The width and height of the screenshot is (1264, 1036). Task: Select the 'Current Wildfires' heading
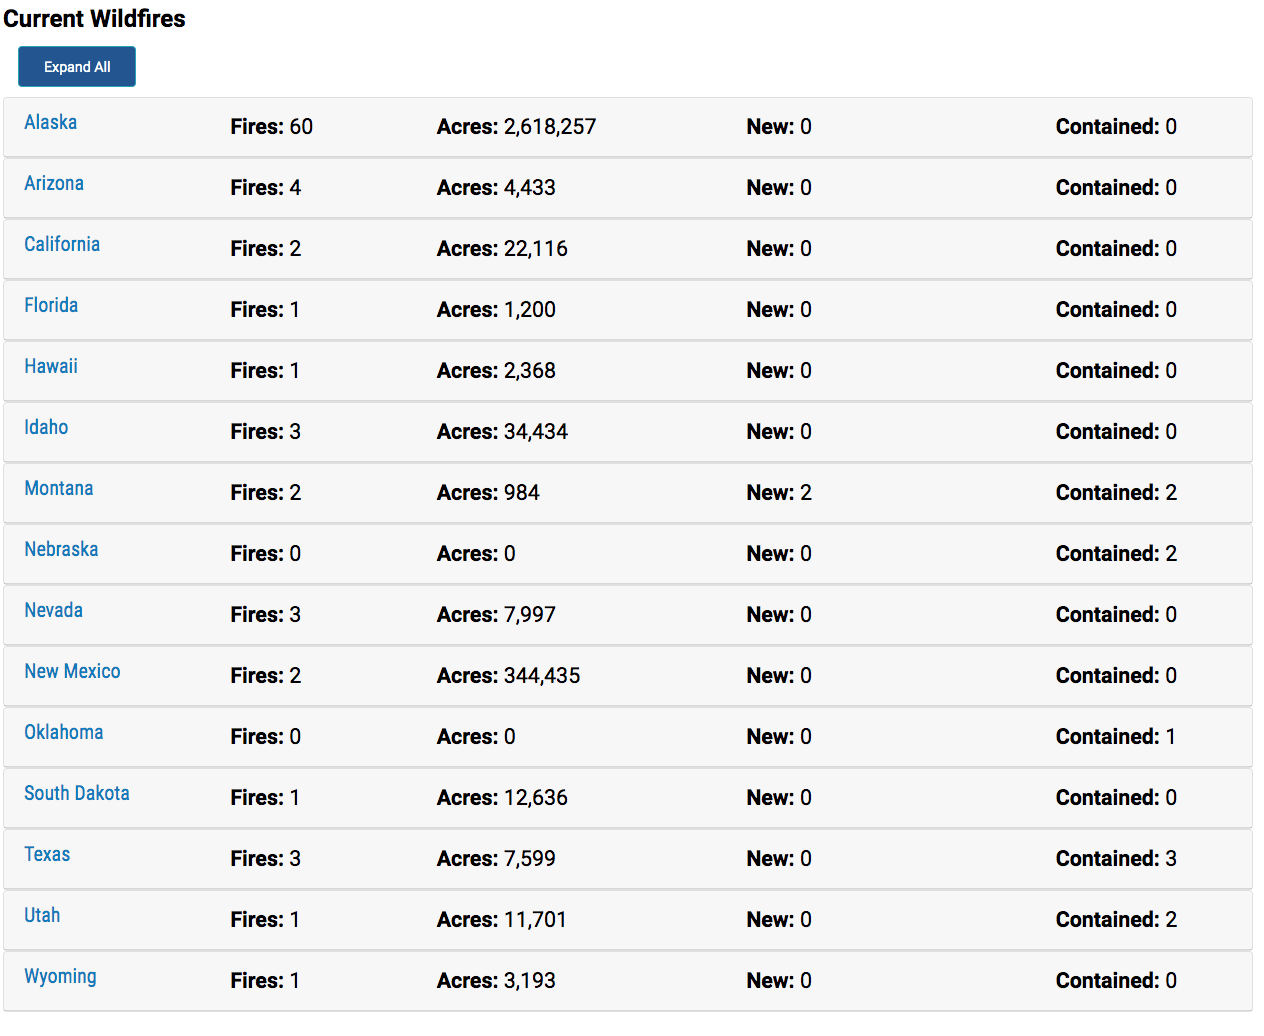pos(95,19)
